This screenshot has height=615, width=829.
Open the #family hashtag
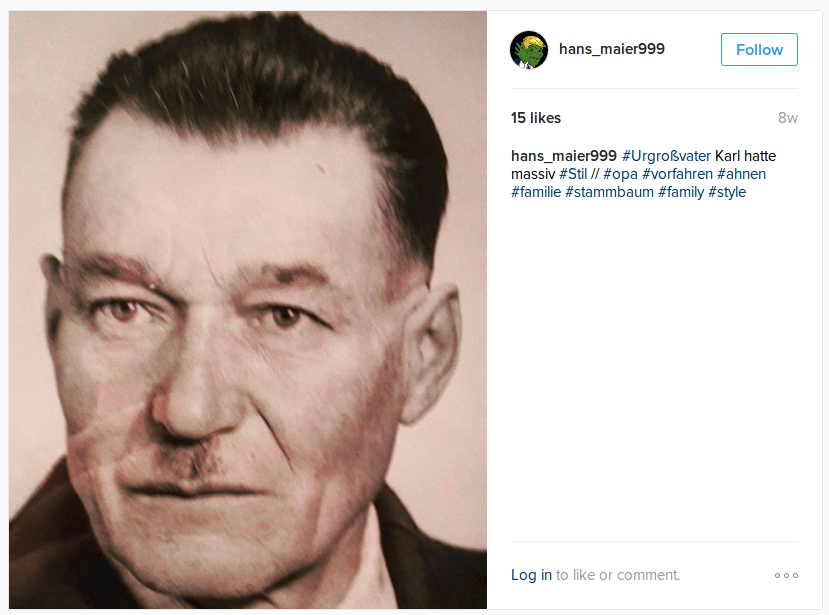pos(681,192)
